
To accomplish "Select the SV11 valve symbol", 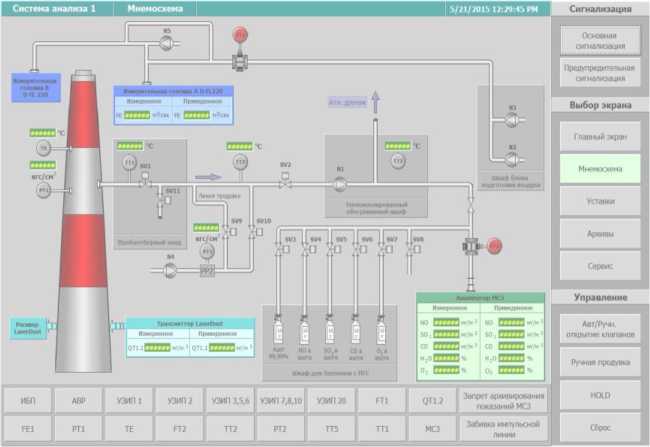I will [x=160, y=203].
